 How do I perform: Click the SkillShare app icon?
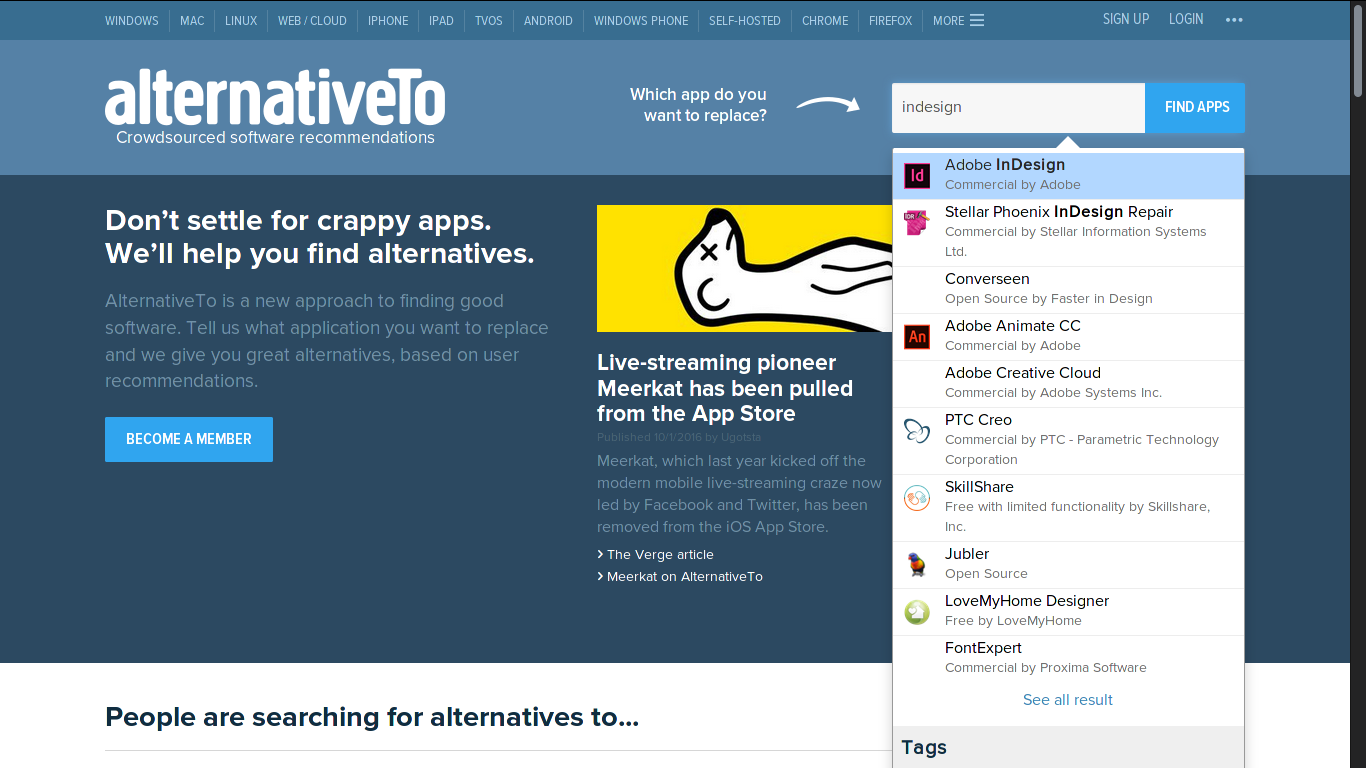pos(917,498)
